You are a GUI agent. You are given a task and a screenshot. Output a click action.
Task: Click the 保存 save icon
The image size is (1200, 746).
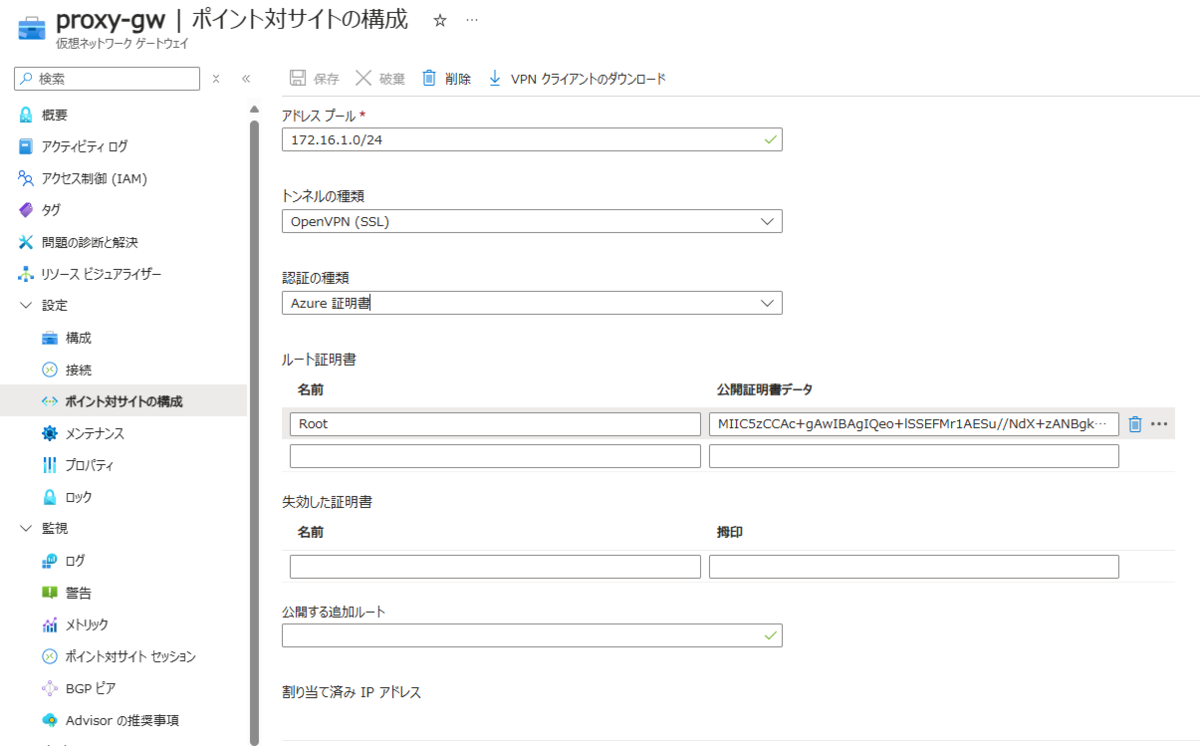click(297, 78)
